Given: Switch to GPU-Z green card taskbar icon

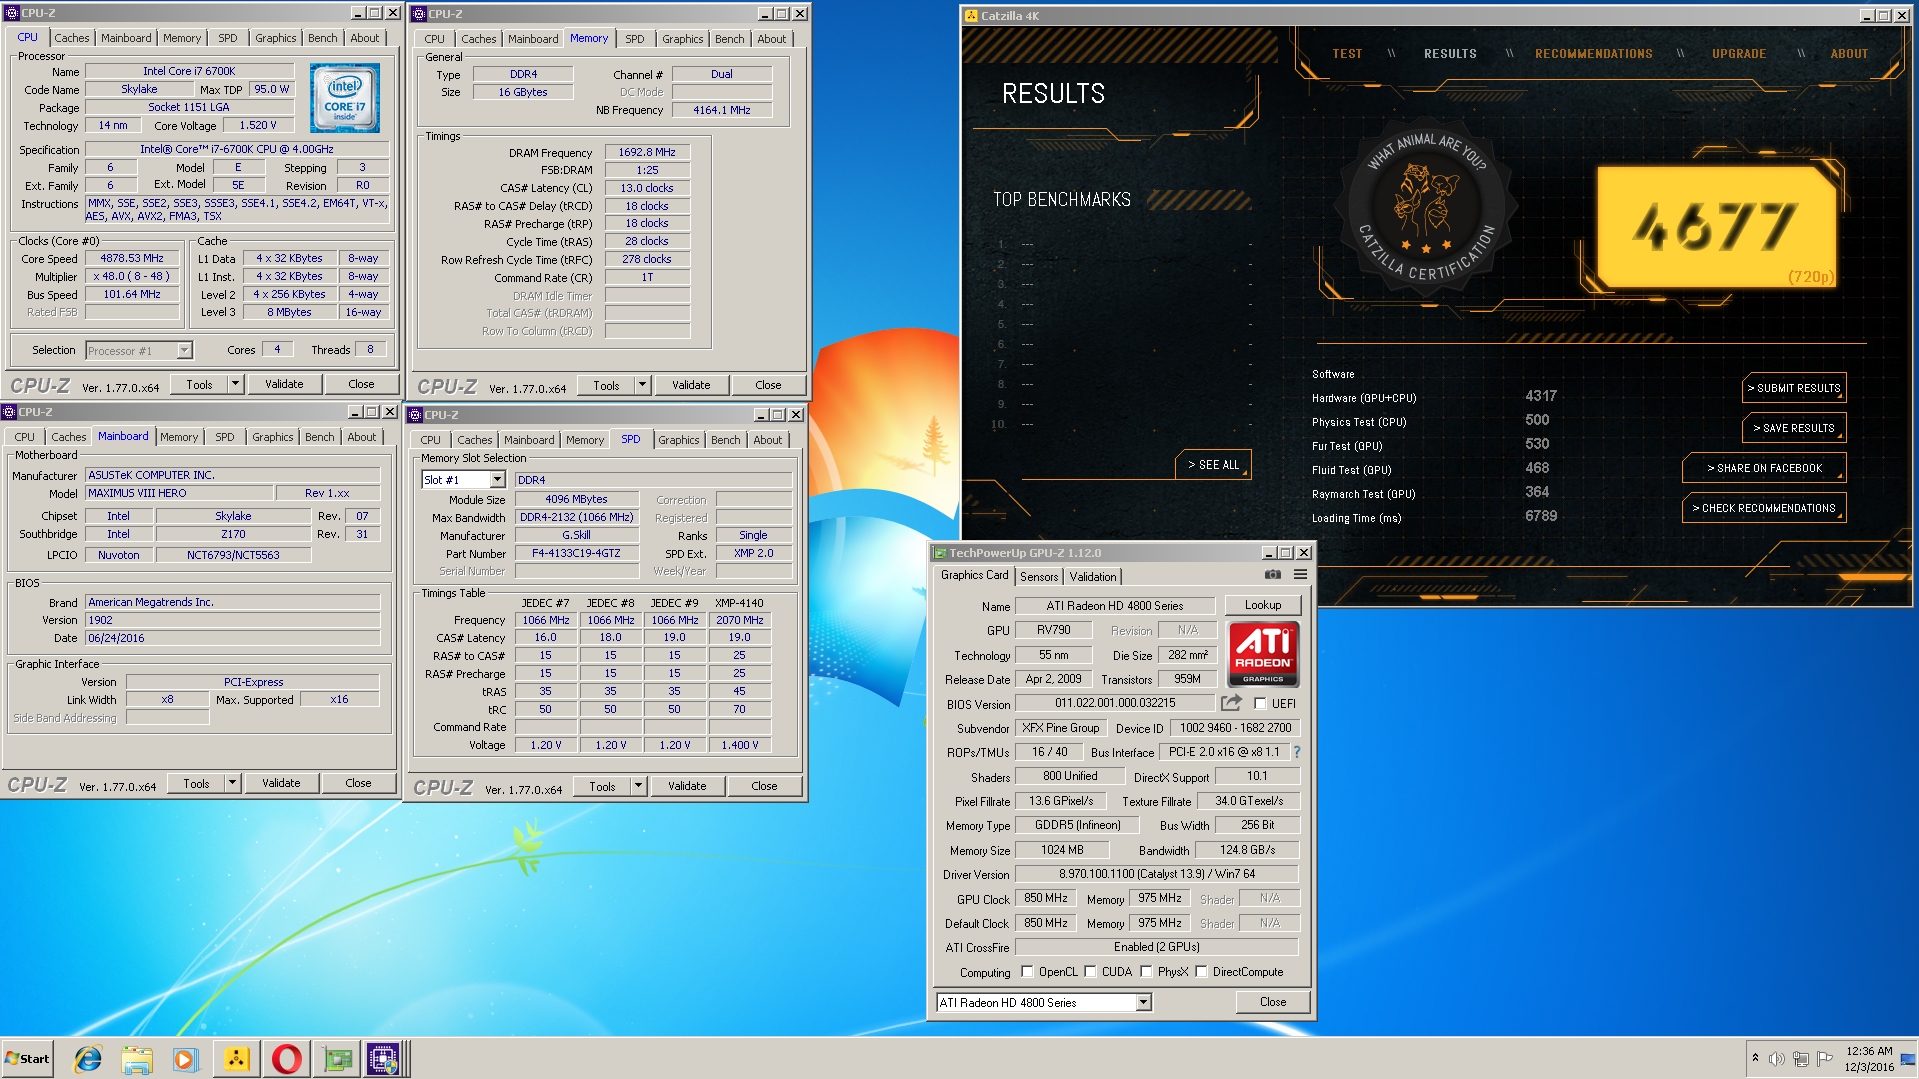Looking at the screenshot, I should click(x=337, y=1059).
